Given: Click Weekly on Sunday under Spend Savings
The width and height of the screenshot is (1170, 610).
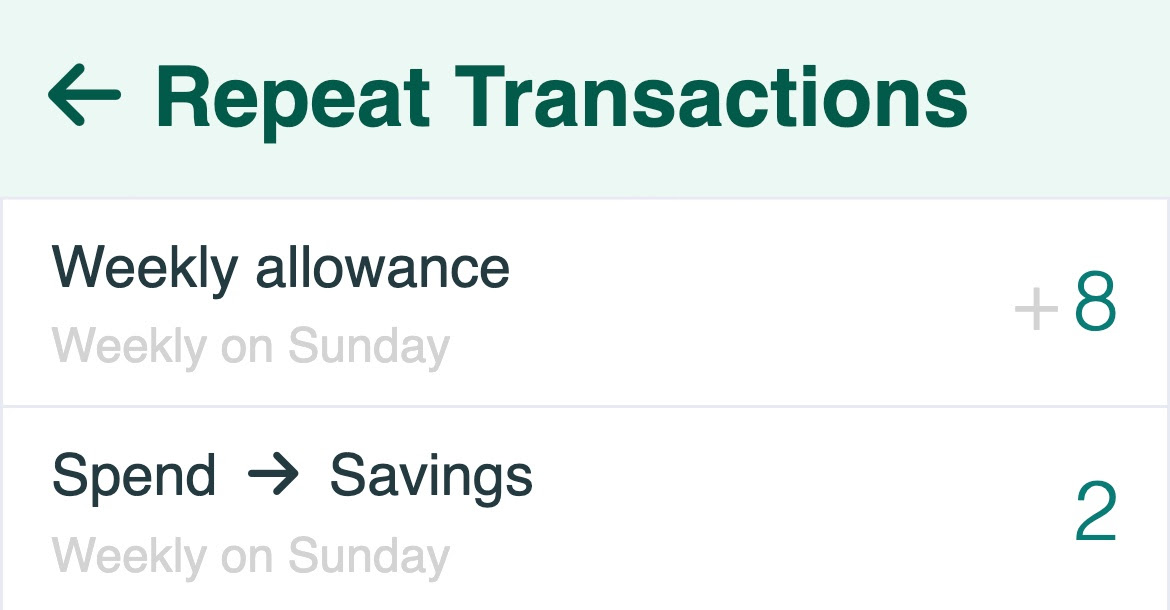Looking at the screenshot, I should [x=250, y=556].
